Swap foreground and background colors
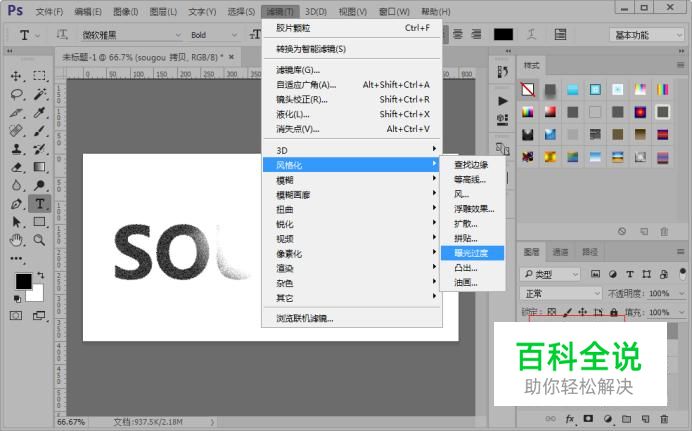 click(41, 275)
